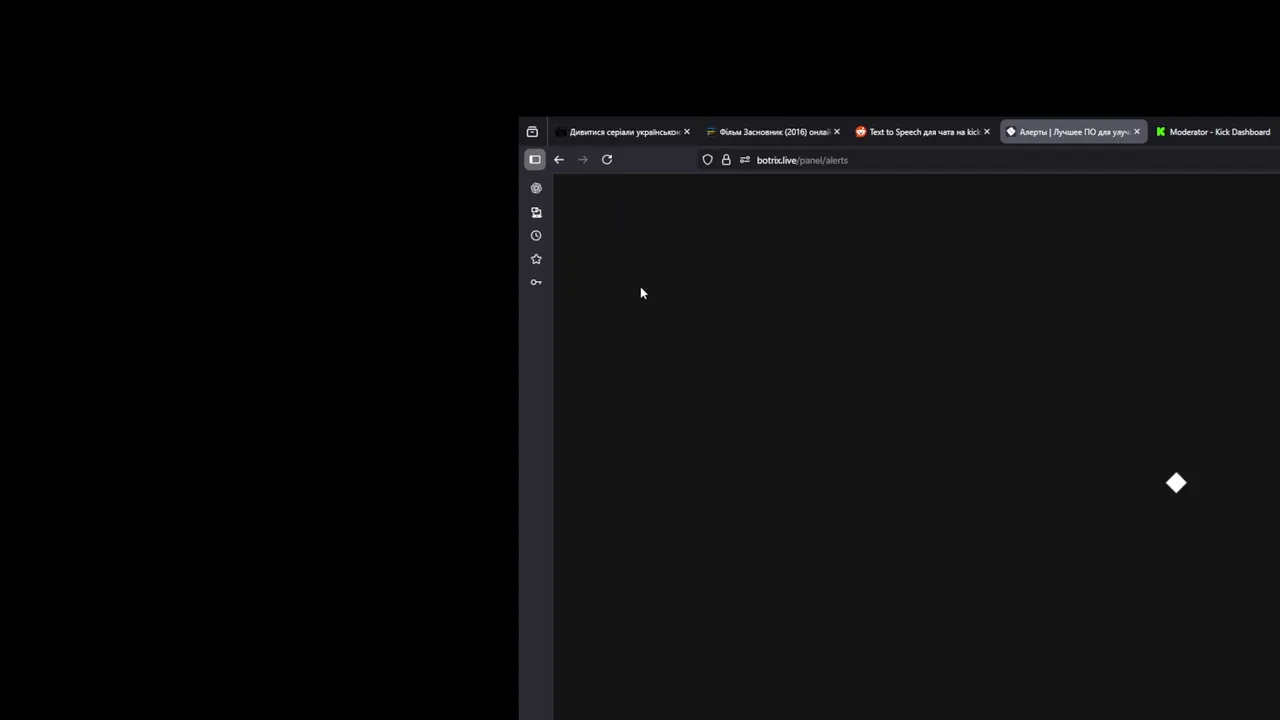Reload the botrix.live page
This screenshot has height=720, width=1280.
[x=607, y=160]
